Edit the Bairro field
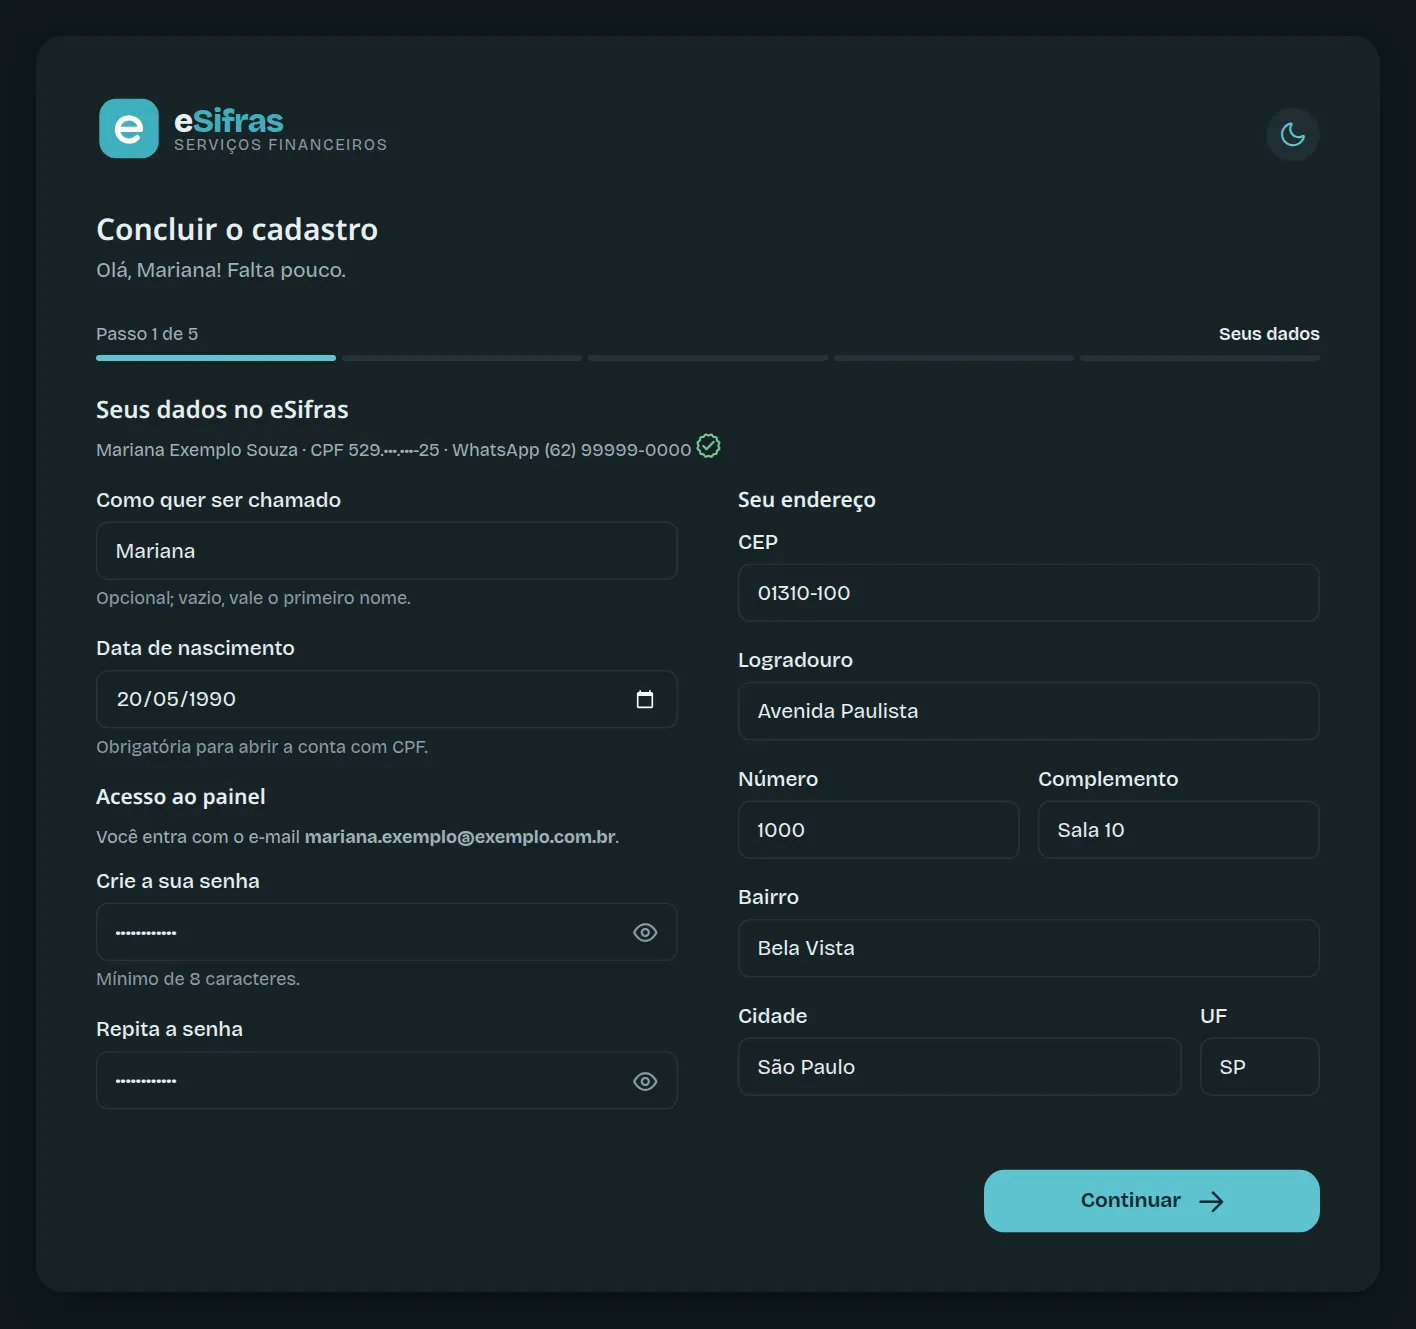The width and height of the screenshot is (1416, 1329). click(1029, 948)
